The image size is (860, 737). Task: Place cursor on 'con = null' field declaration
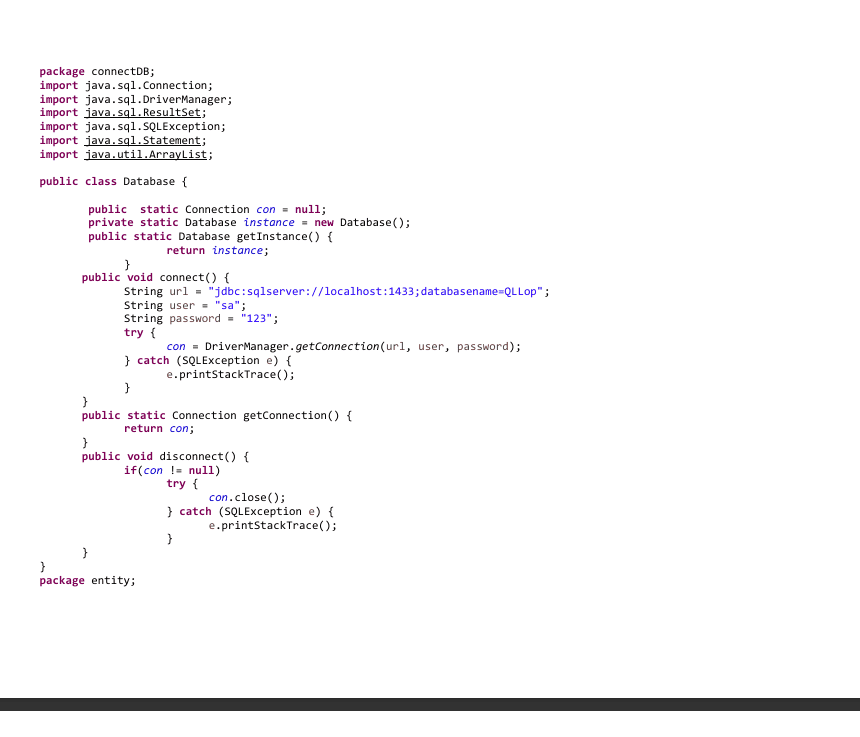point(290,209)
